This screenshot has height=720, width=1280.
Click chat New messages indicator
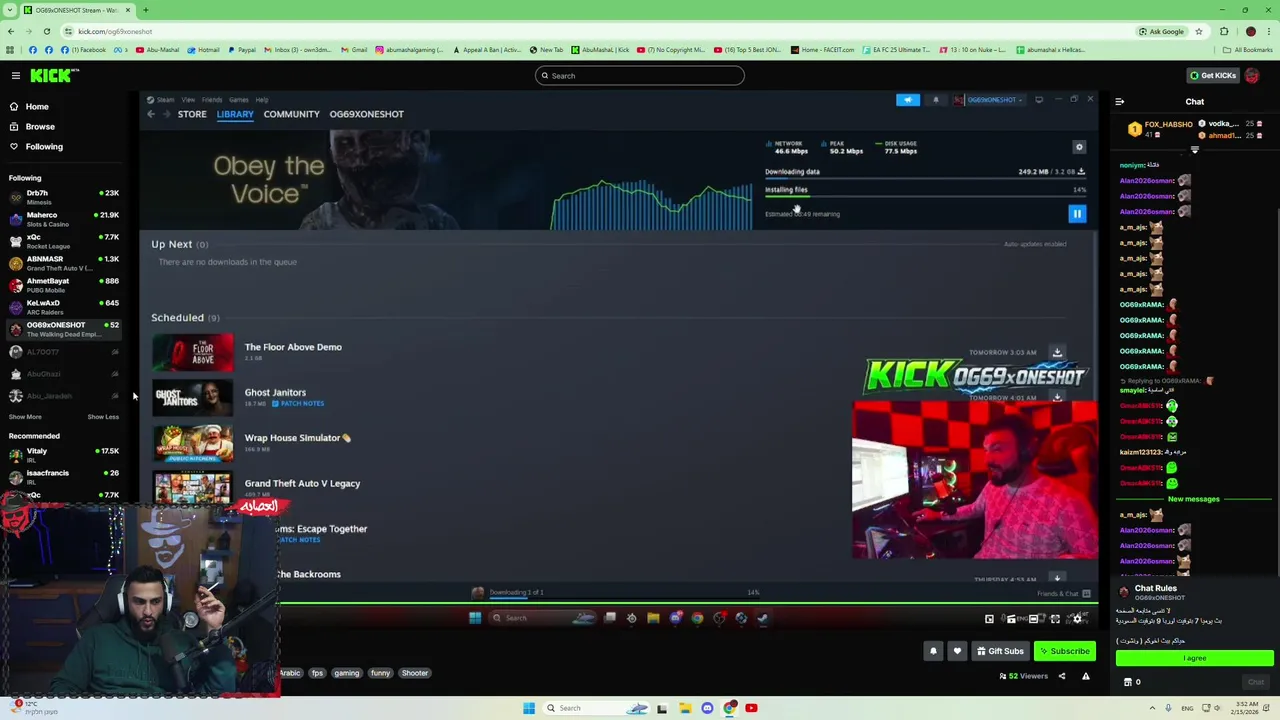point(1194,499)
